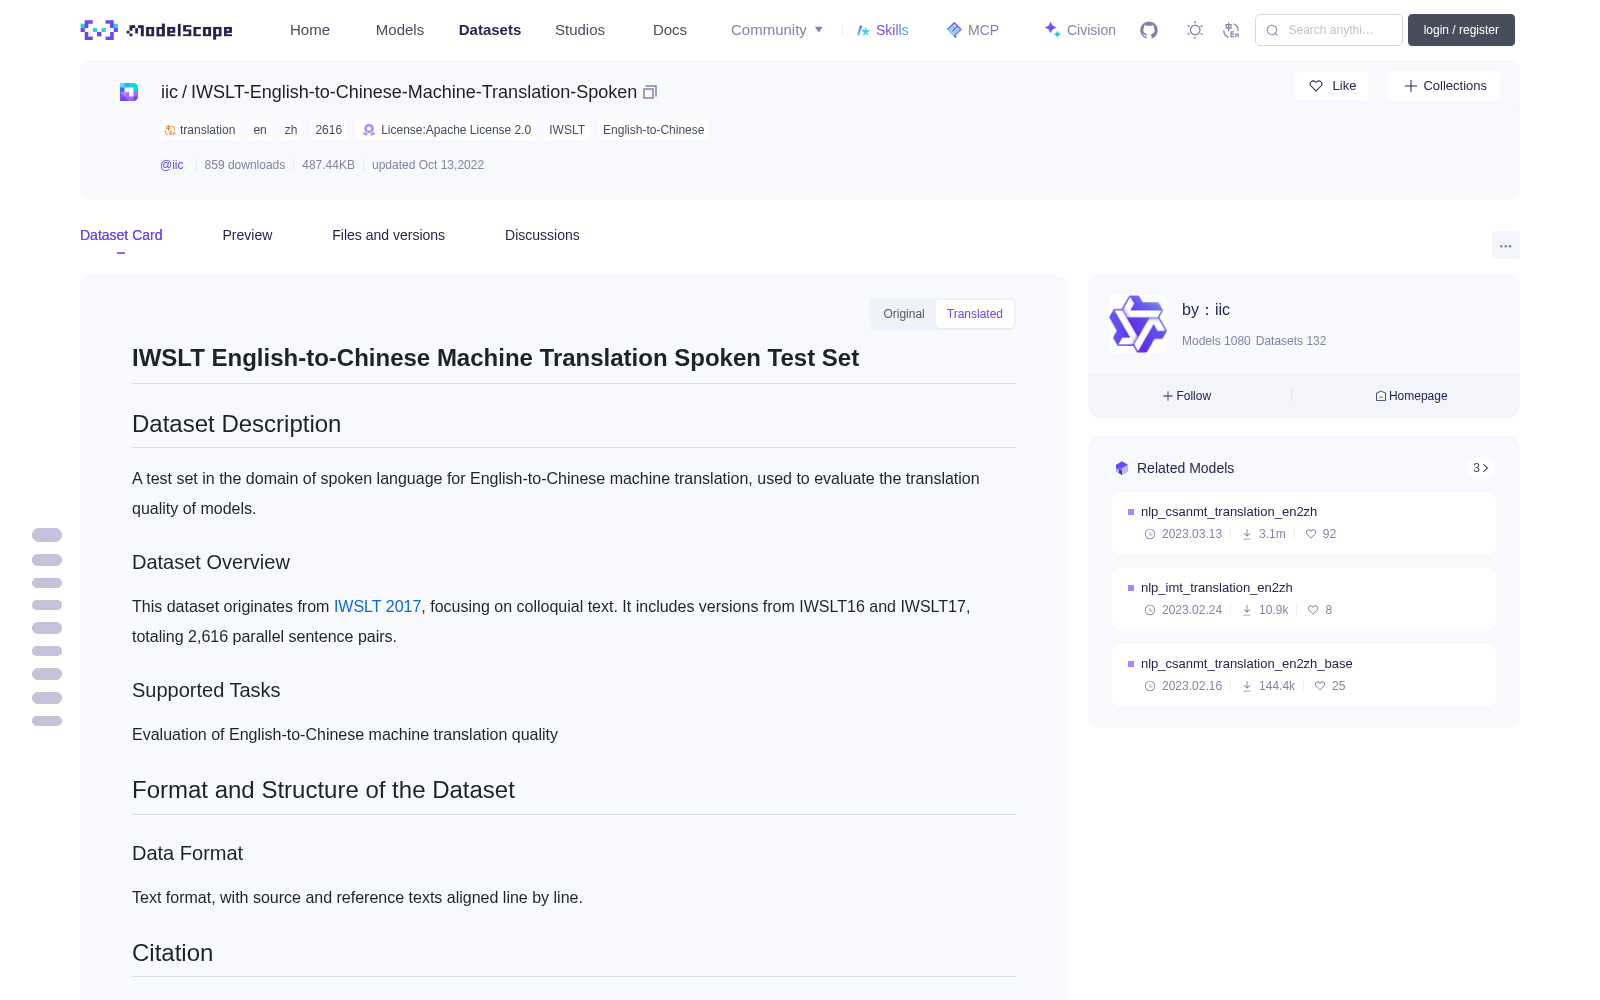
Task: Click the dataset avatar icon beside the title
Action: [129, 92]
